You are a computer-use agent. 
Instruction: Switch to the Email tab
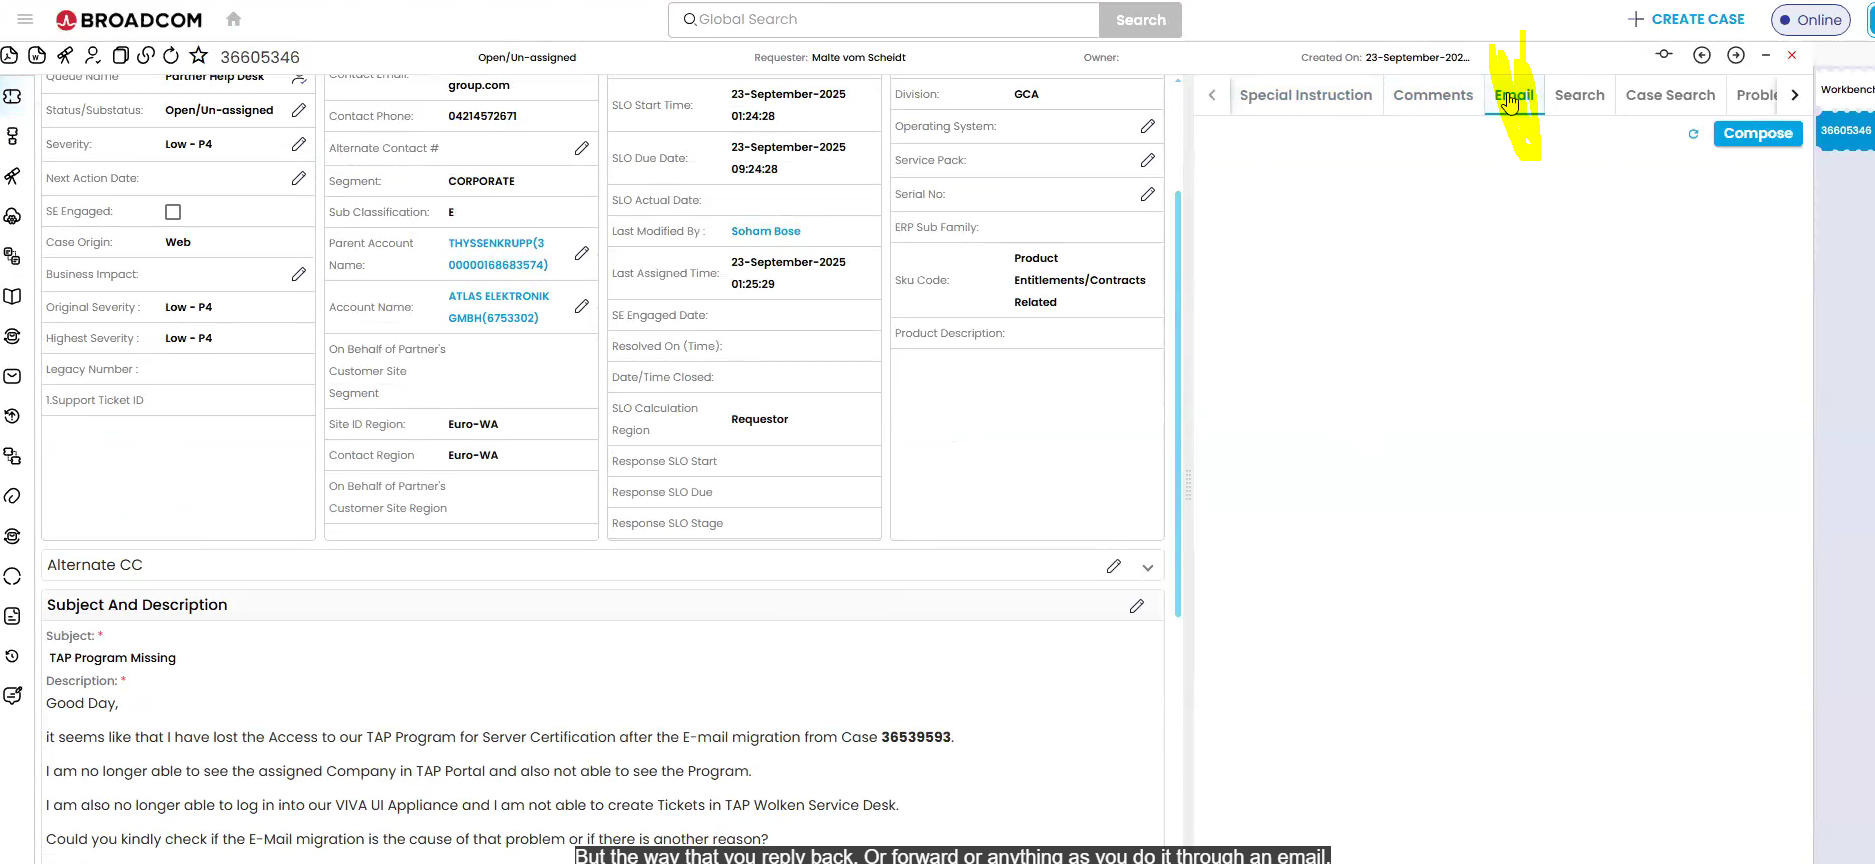[1514, 95]
